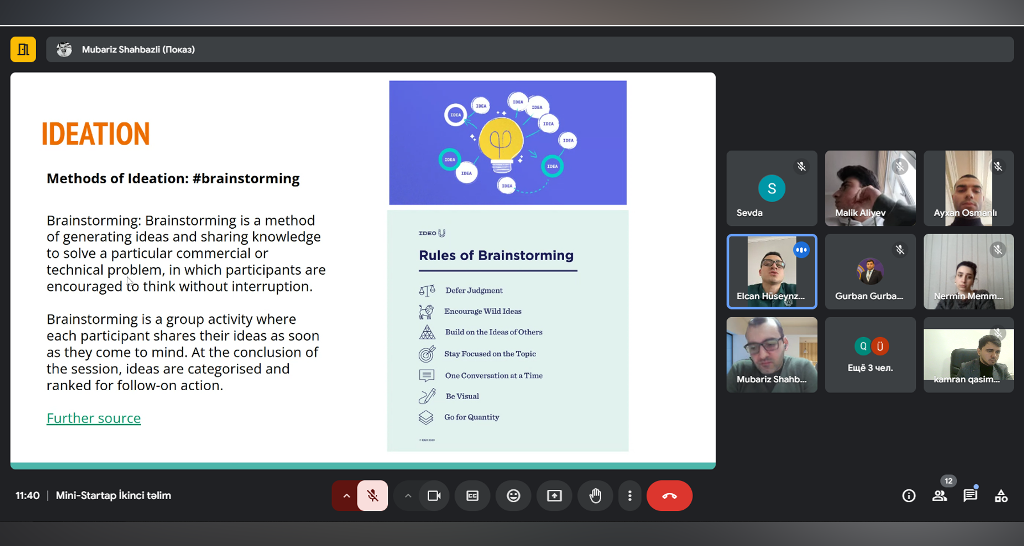Open audio settings arrow beside microphone

(346, 495)
